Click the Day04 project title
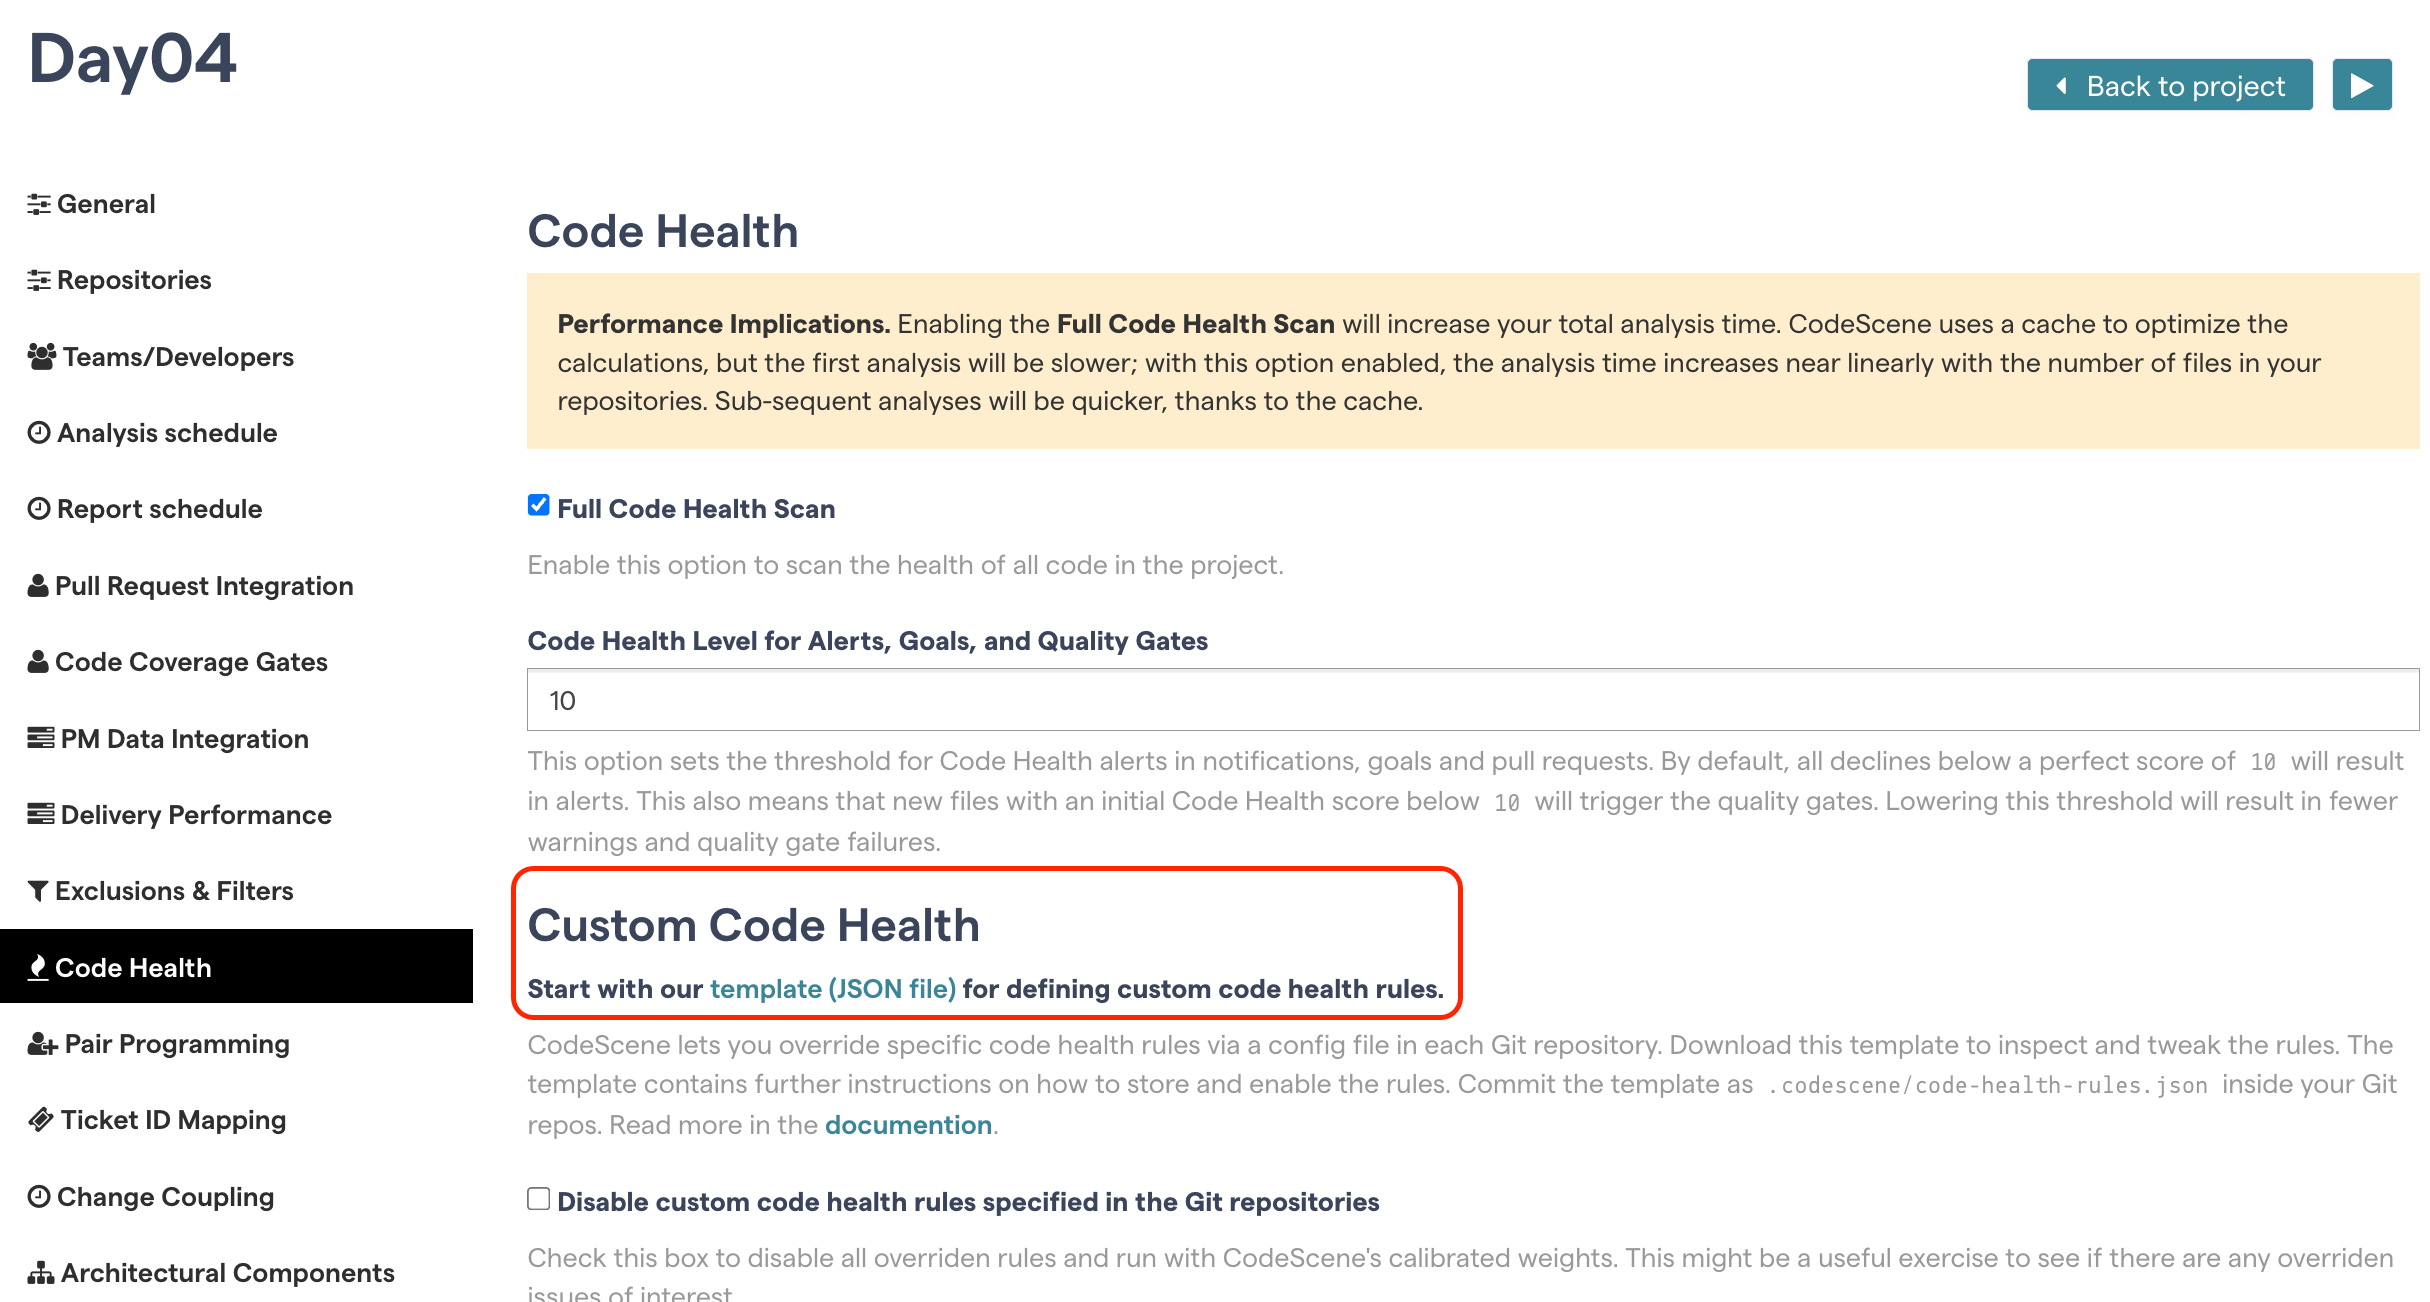The height and width of the screenshot is (1302, 2430). coord(132,58)
